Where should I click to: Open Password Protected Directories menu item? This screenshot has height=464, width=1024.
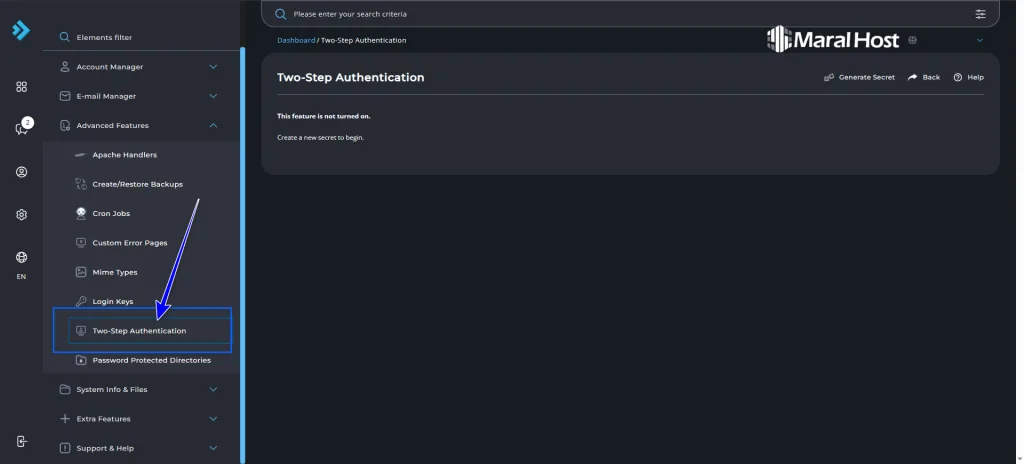pyautogui.click(x=151, y=360)
